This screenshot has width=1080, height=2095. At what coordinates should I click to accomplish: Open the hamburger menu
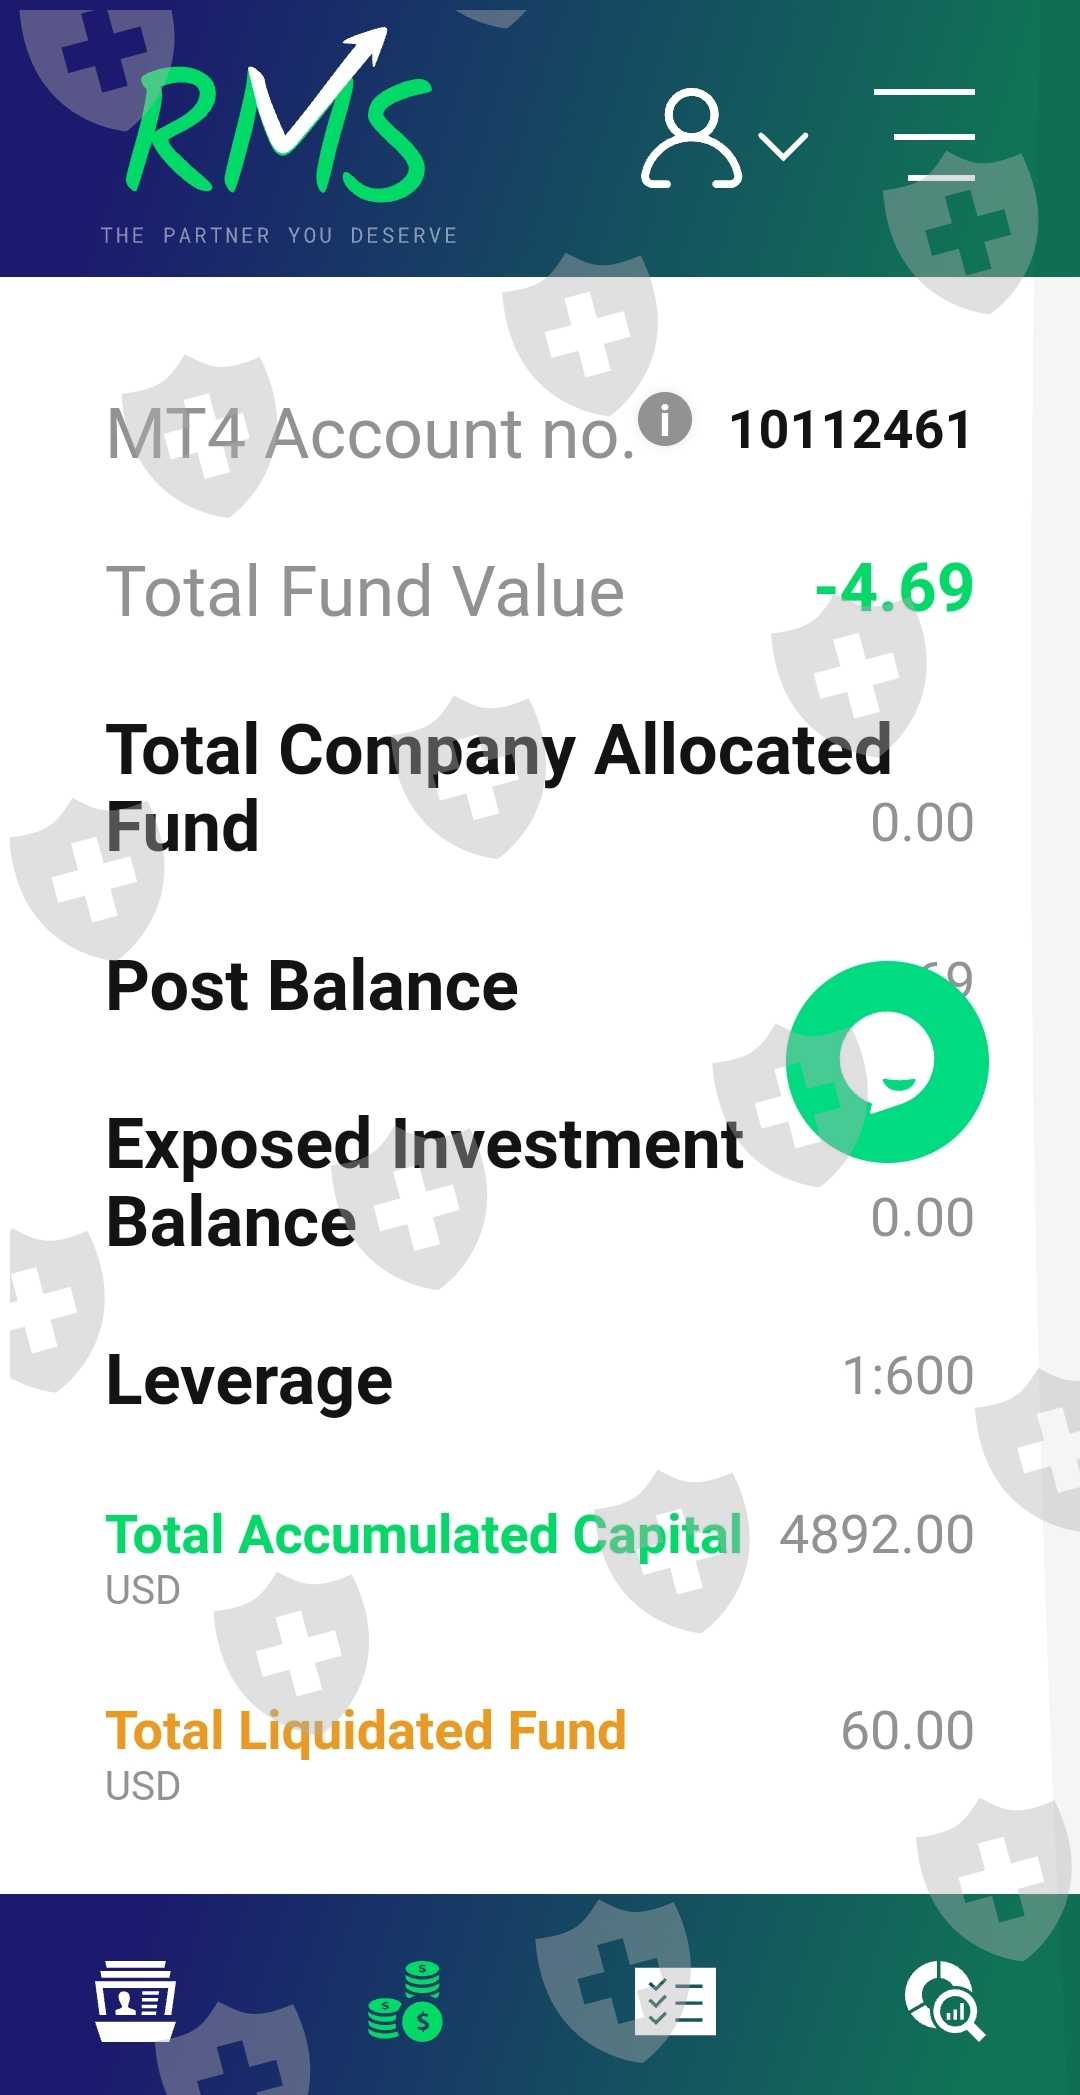925,135
